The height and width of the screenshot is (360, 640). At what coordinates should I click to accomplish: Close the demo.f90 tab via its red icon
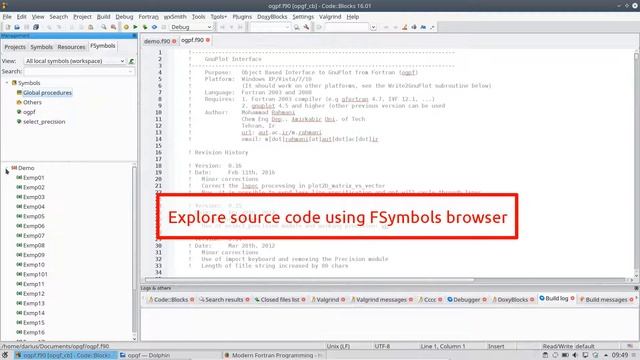point(174,41)
